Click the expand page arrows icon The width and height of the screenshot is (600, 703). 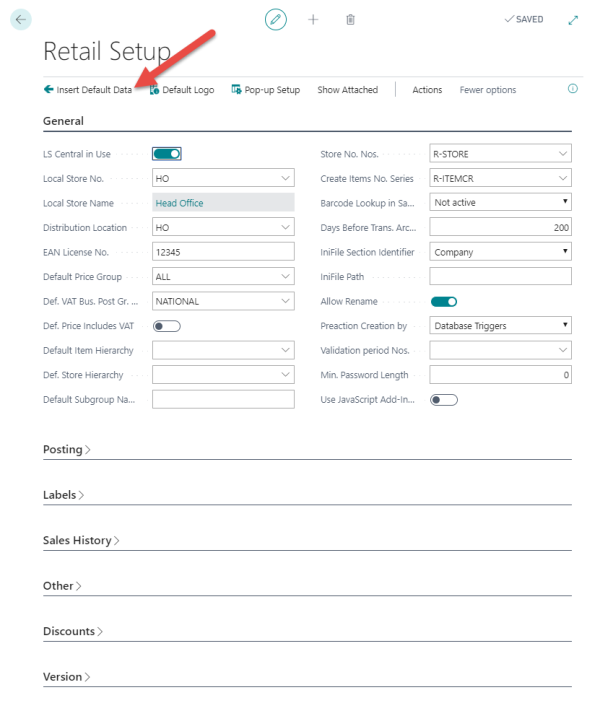tap(573, 19)
